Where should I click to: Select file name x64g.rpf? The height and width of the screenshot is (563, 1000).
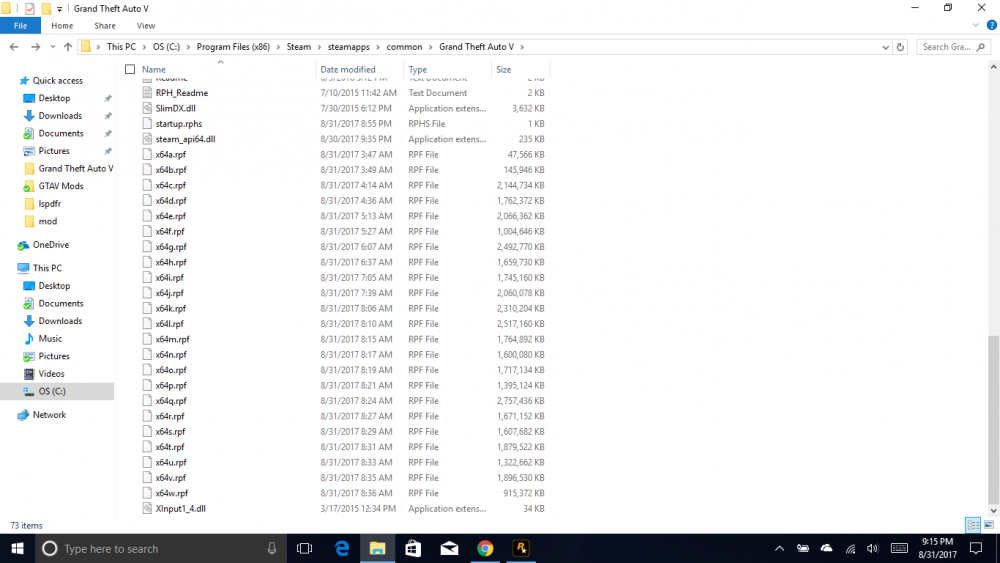coord(171,247)
